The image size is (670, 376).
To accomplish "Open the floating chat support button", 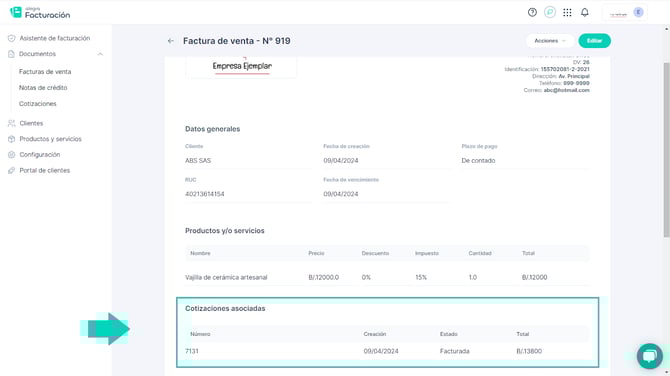I will pos(649,356).
